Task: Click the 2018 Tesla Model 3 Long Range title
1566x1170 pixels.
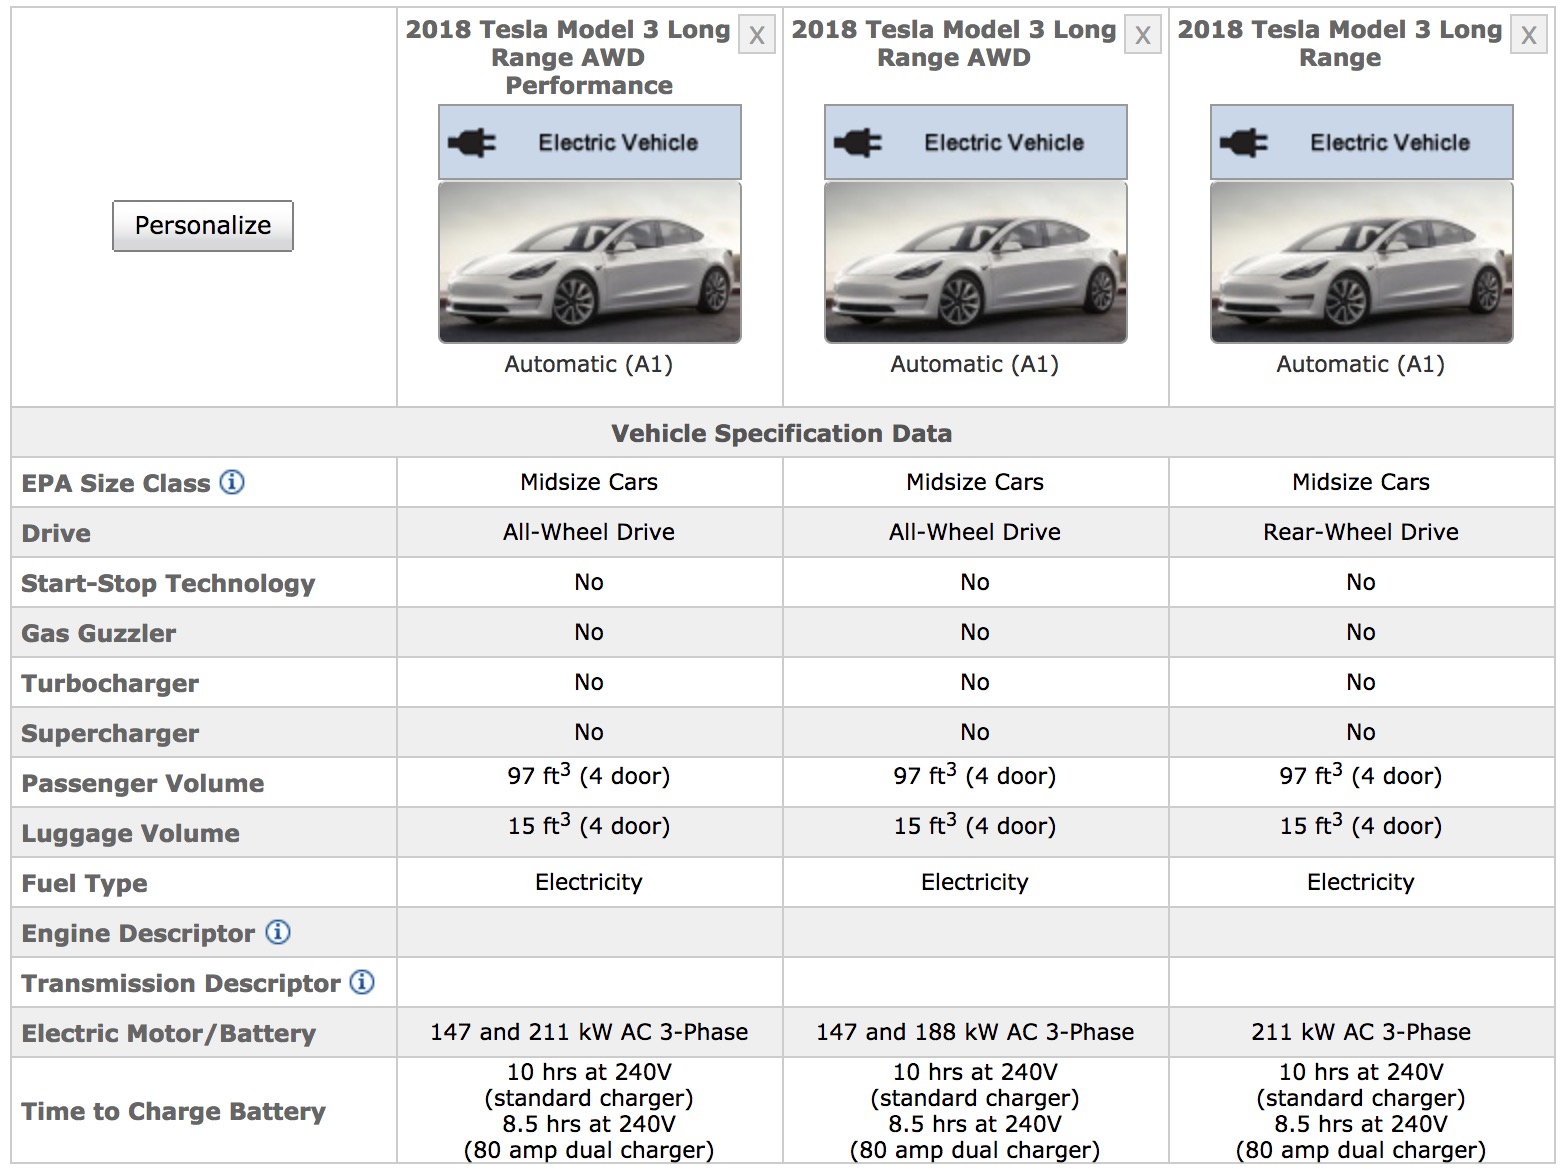Action: tap(1338, 44)
